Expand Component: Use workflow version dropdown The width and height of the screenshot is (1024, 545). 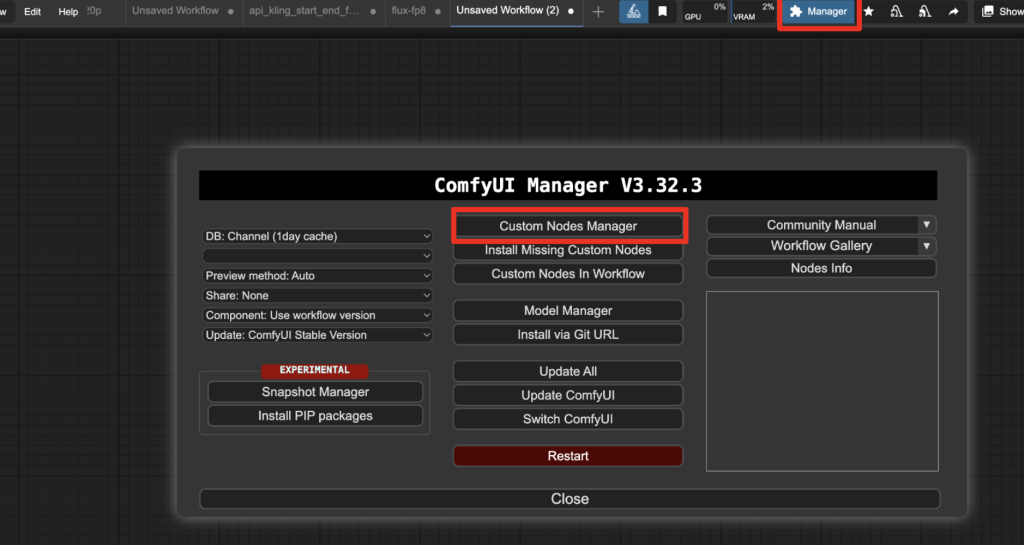(x=317, y=315)
